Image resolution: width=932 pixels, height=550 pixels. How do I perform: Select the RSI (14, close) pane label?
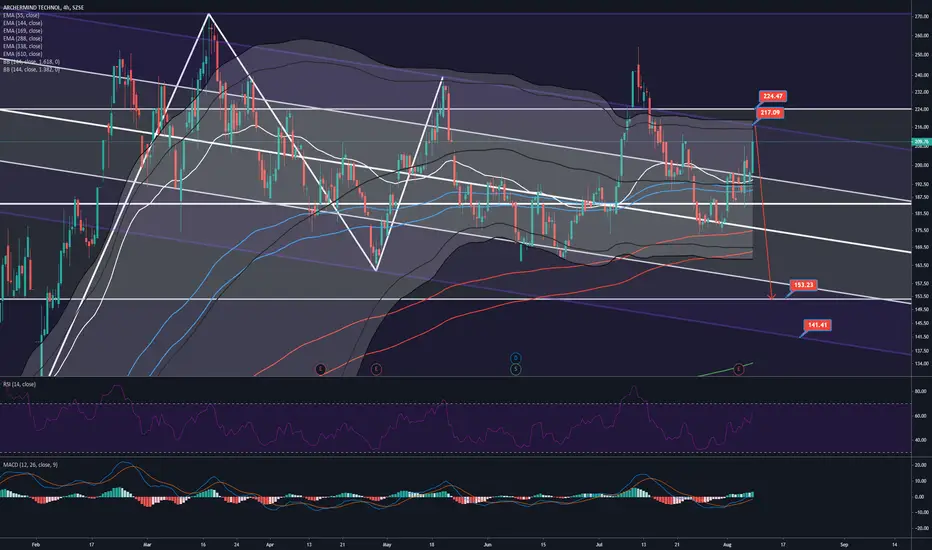[19, 384]
